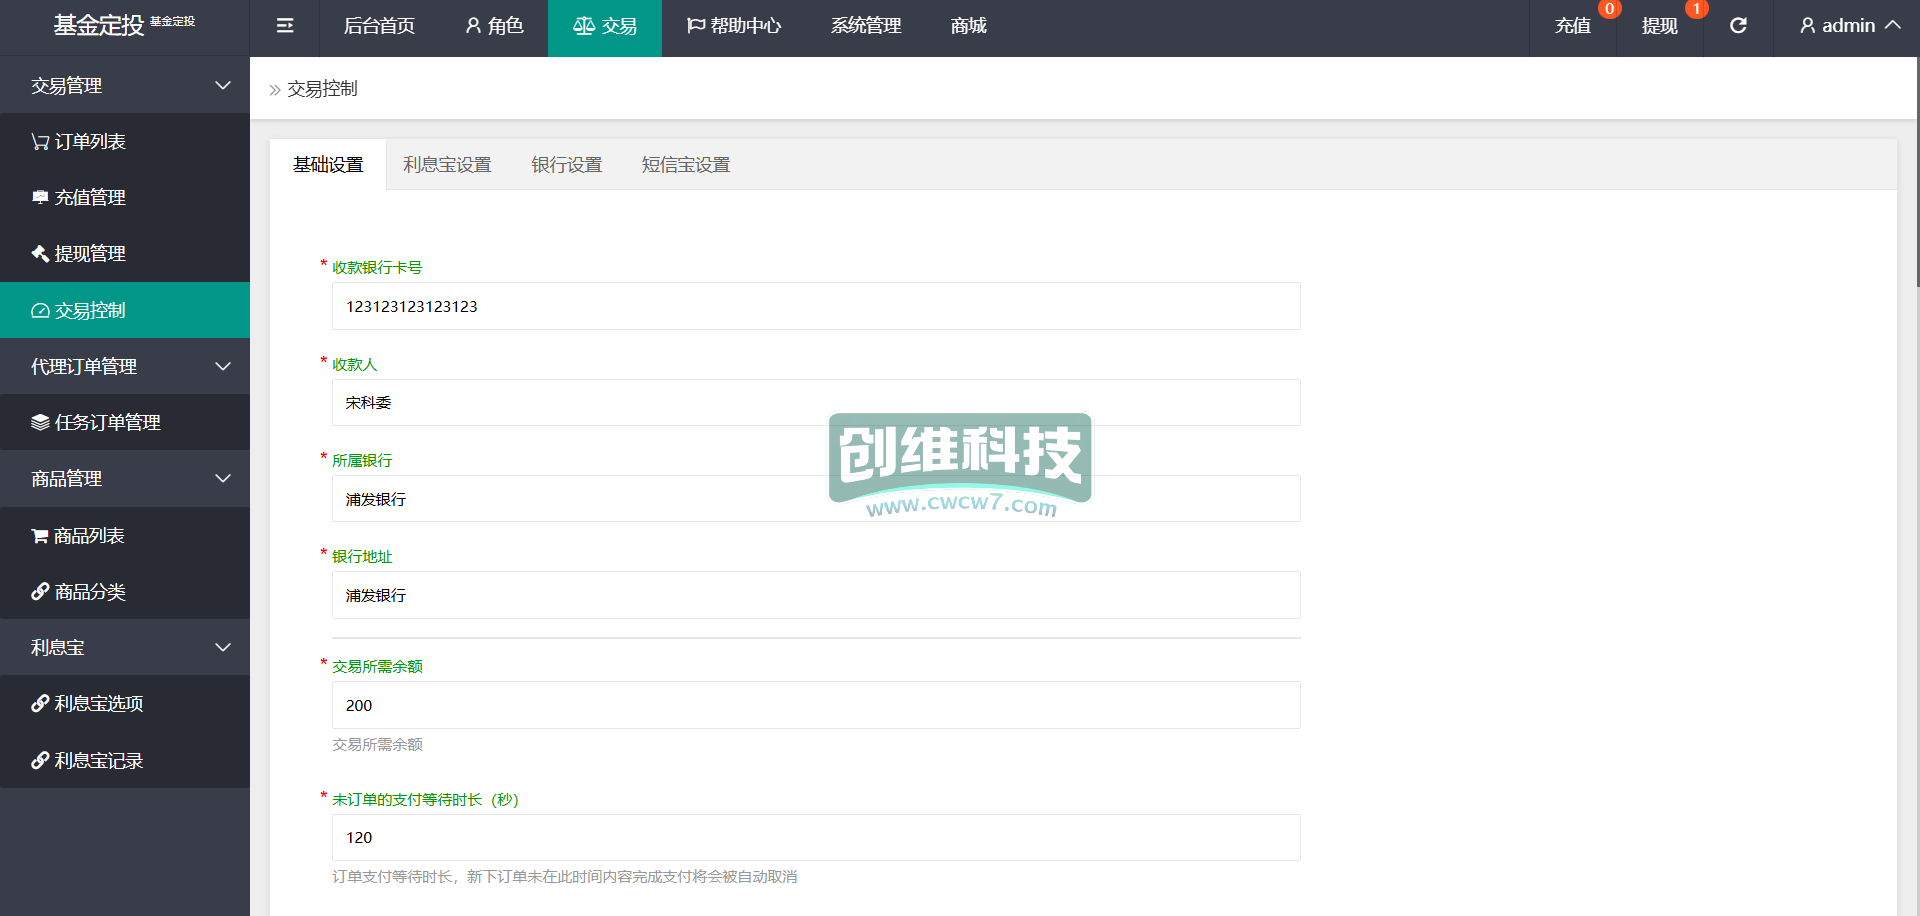This screenshot has height=916, width=1920.
Task: Open 帮助中心 in the top navigation
Action: pos(734,26)
